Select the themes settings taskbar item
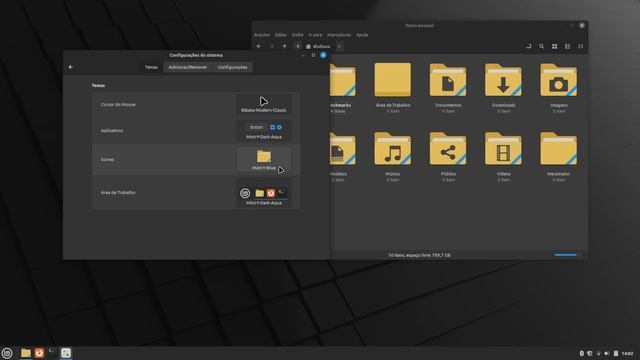640x360 pixels. 66,353
